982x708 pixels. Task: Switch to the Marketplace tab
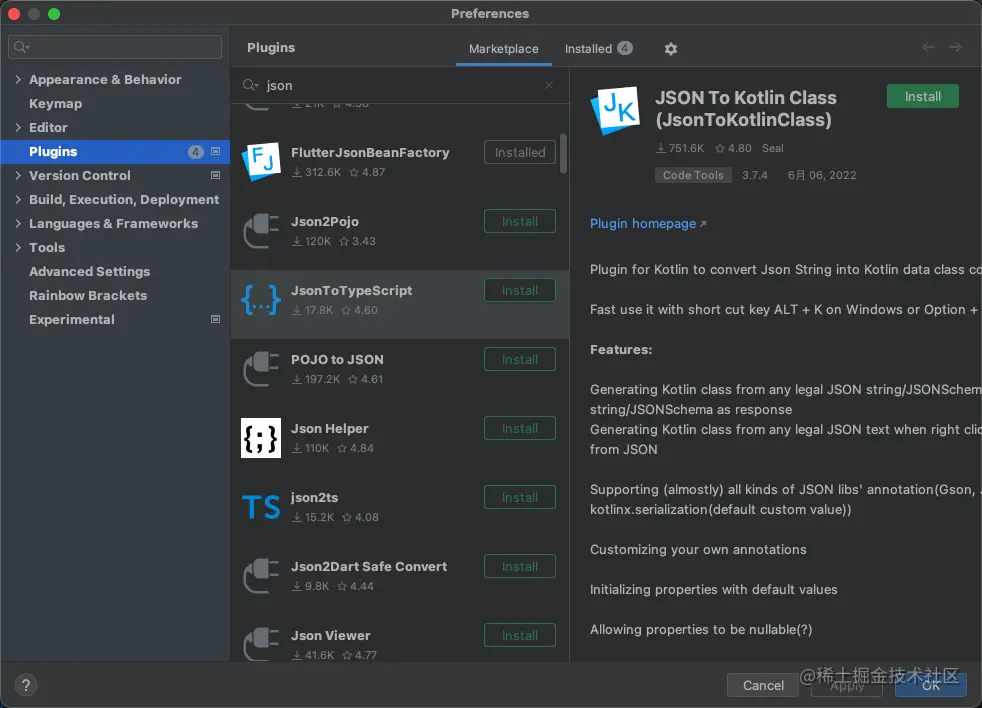click(x=503, y=49)
